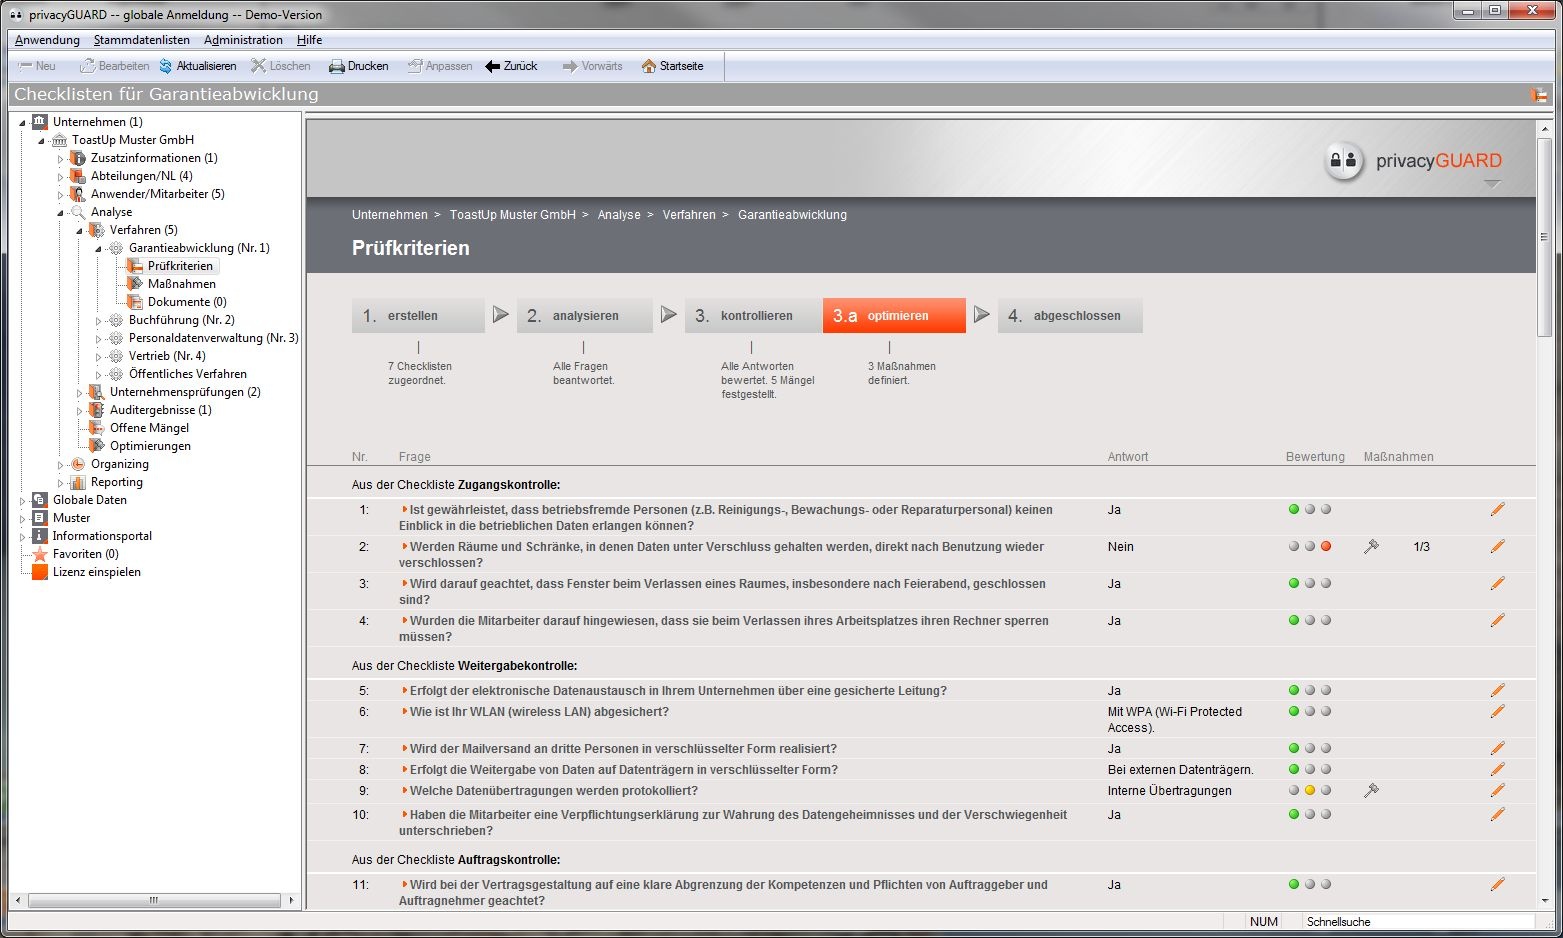Click the Bearbeiten toolbar icon
Image resolution: width=1563 pixels, height=938 pixels.
pyautogui.click(x=88, y=66)
